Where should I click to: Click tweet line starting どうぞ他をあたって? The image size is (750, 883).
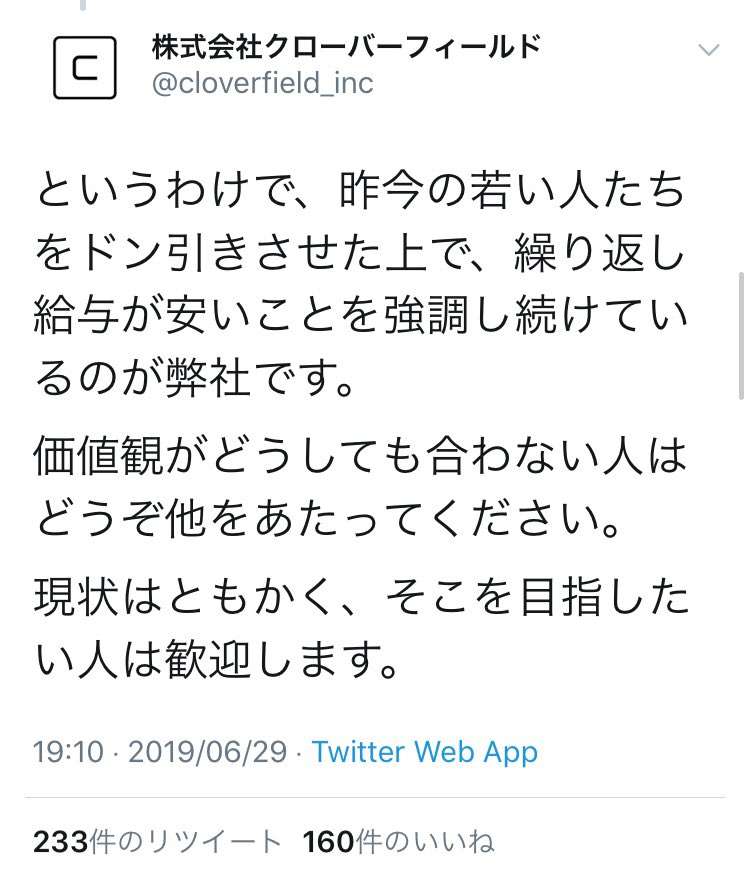pyautogui.click(x=328, y=518)
